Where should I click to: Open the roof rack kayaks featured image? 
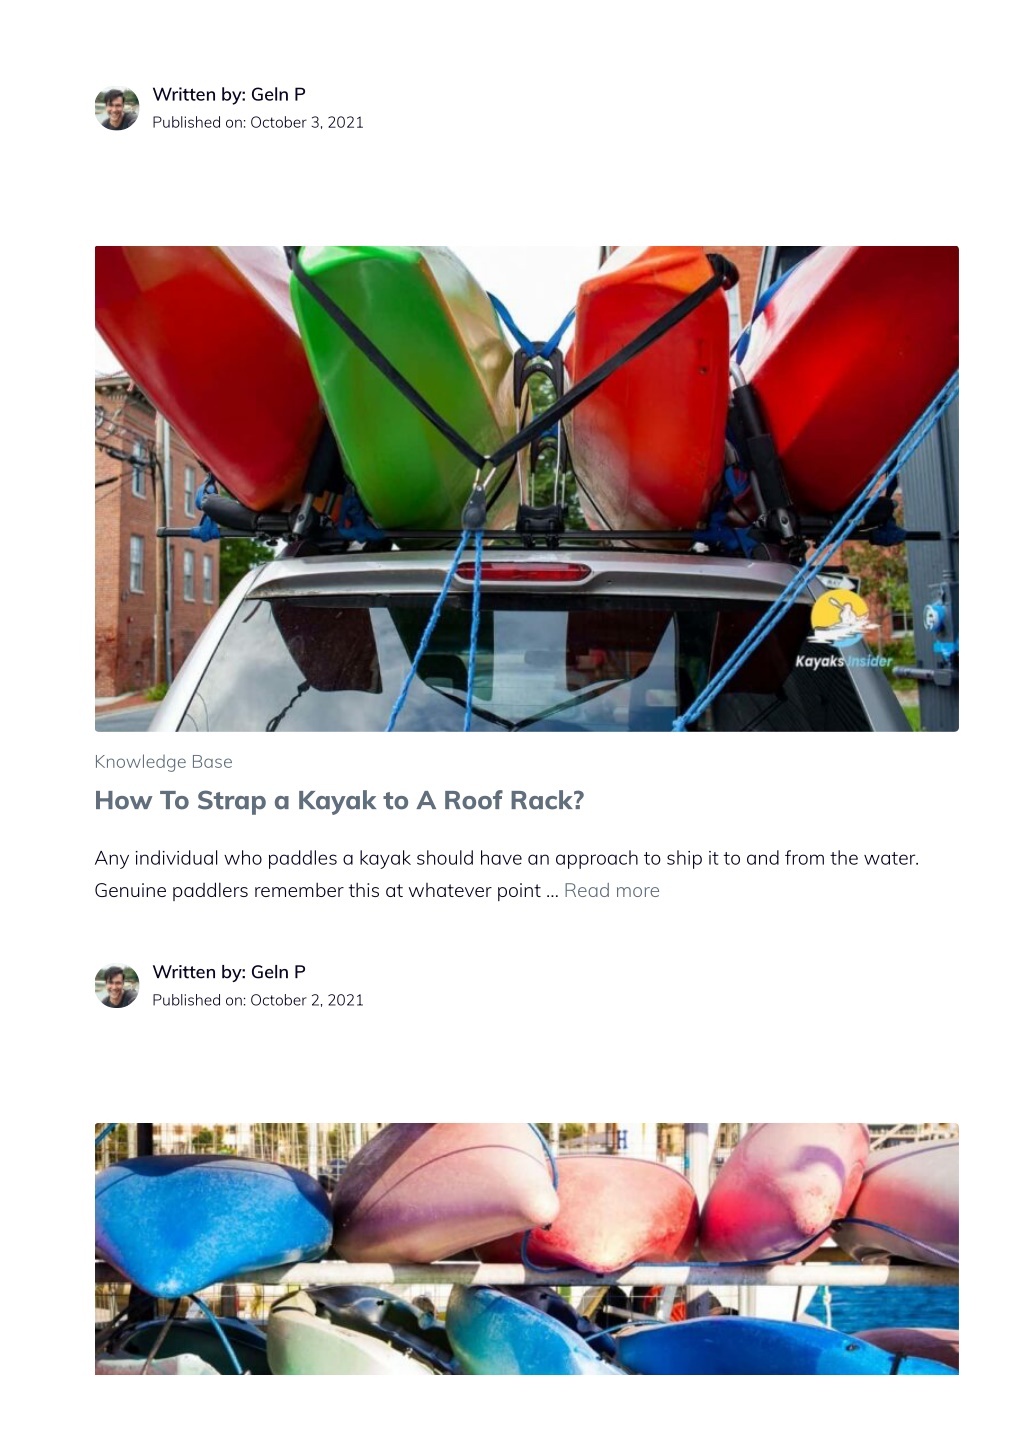pos(527,489)
